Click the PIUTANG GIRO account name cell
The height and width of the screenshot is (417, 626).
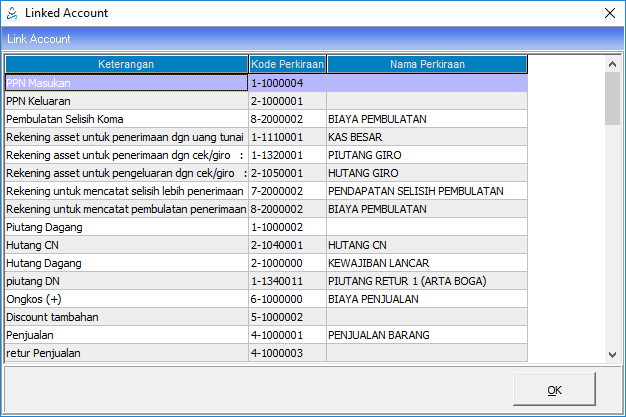[x=426, y=155]
